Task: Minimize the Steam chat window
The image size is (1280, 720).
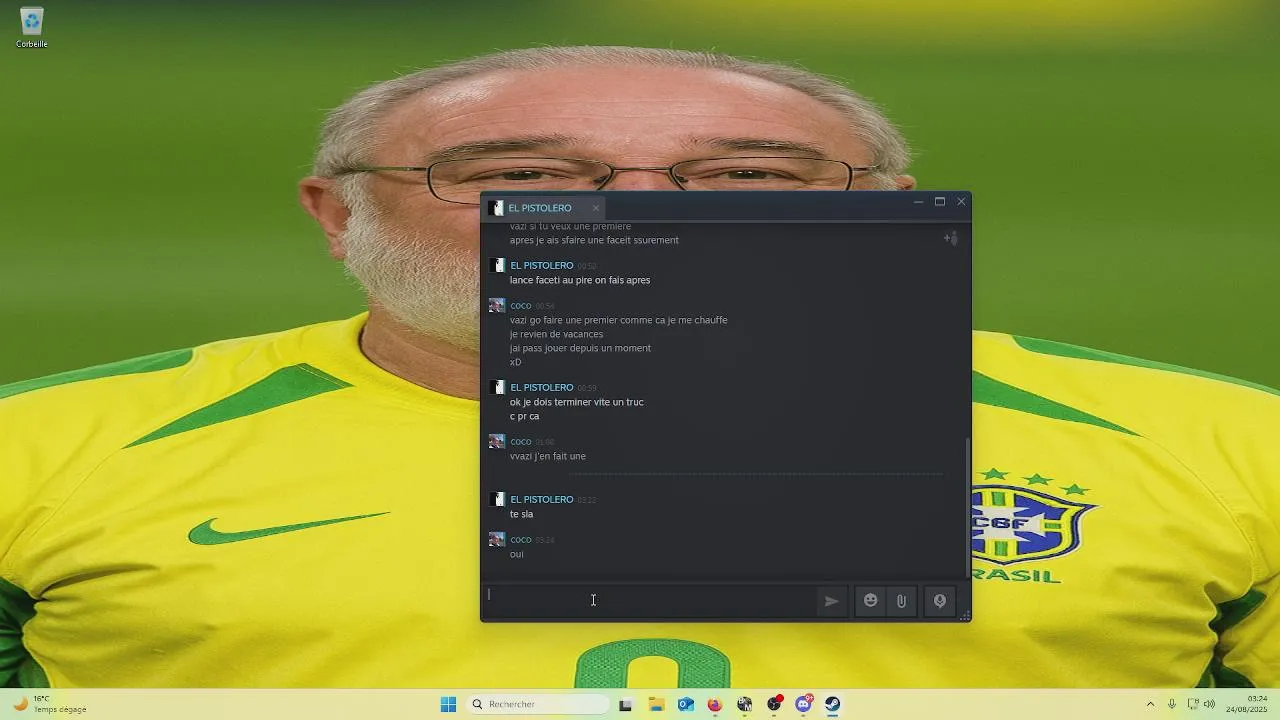Action: pos(918,202)
